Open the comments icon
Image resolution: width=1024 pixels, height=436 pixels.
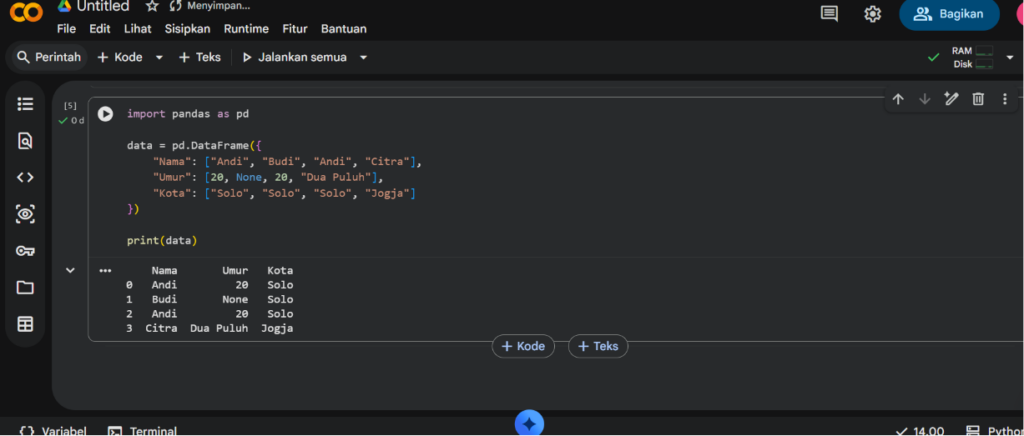[829, 14]
